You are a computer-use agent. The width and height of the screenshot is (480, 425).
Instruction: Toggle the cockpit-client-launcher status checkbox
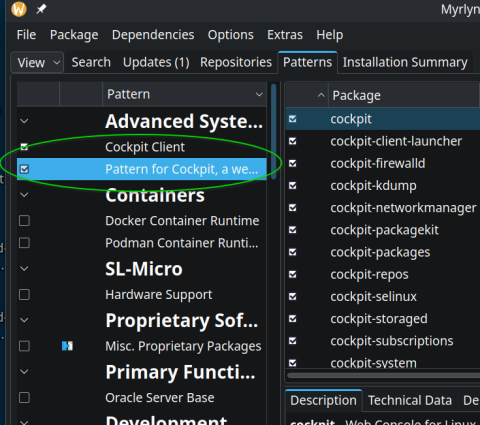(293, 141)
